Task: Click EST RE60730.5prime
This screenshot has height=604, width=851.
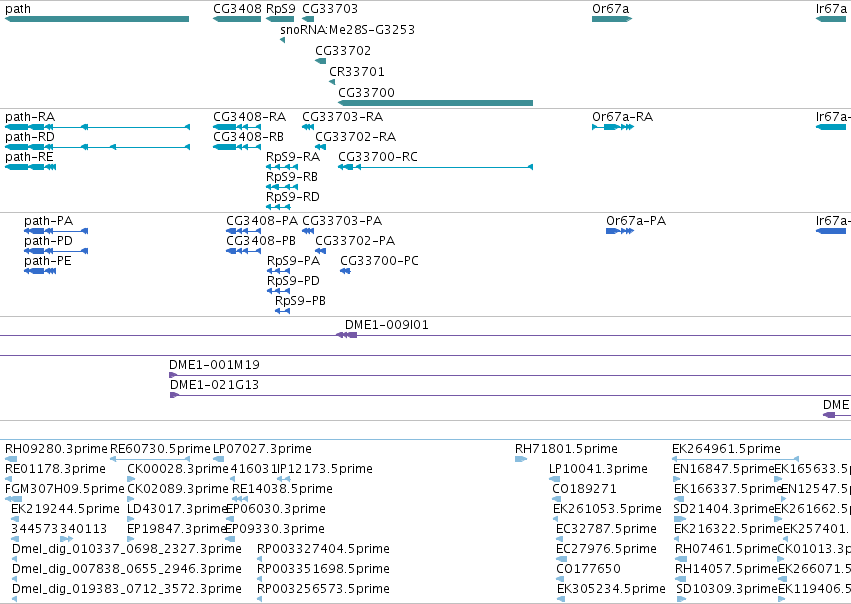Action: pyautogui.click(x=150, y=459)
